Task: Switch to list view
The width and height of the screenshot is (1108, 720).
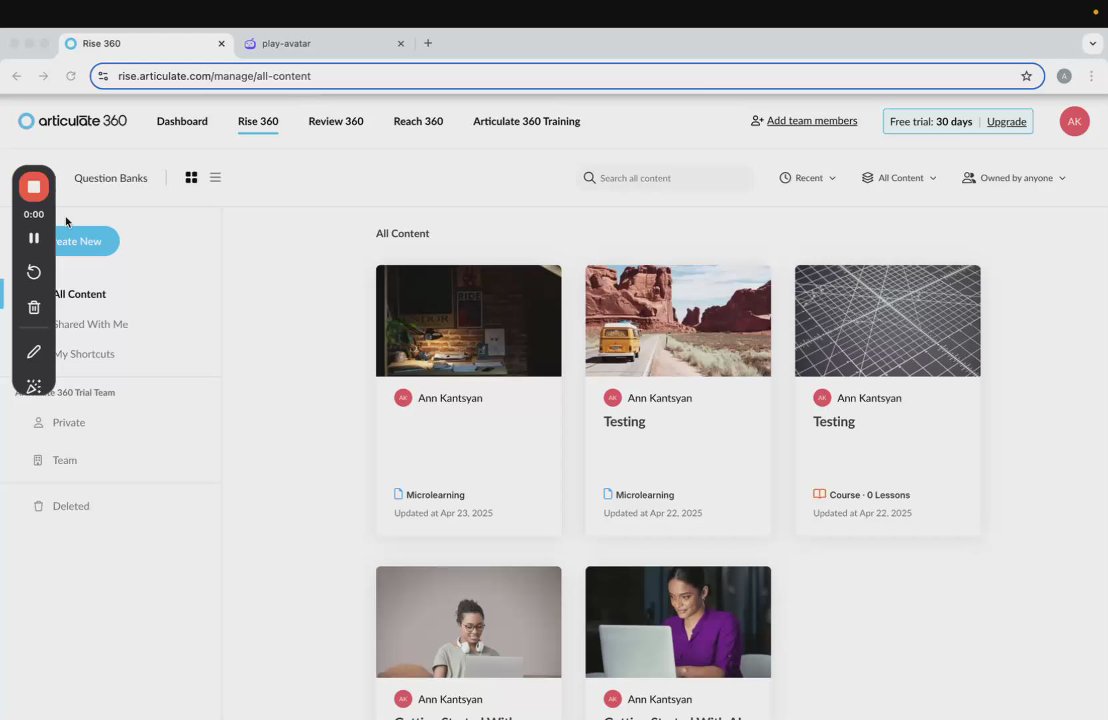Action: [216, 177]
